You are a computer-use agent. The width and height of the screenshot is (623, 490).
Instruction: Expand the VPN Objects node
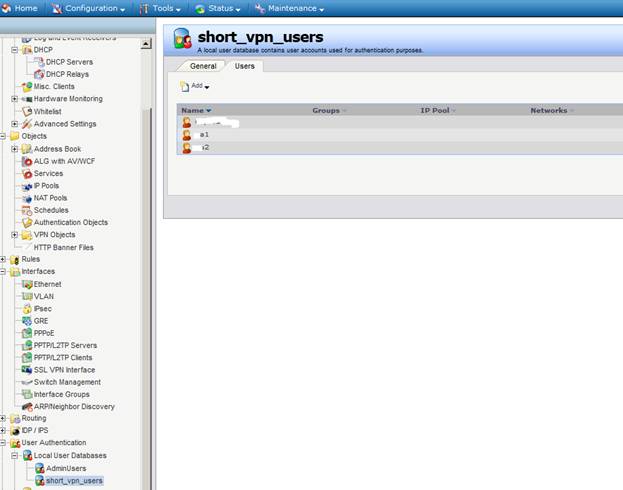(15, 234)
